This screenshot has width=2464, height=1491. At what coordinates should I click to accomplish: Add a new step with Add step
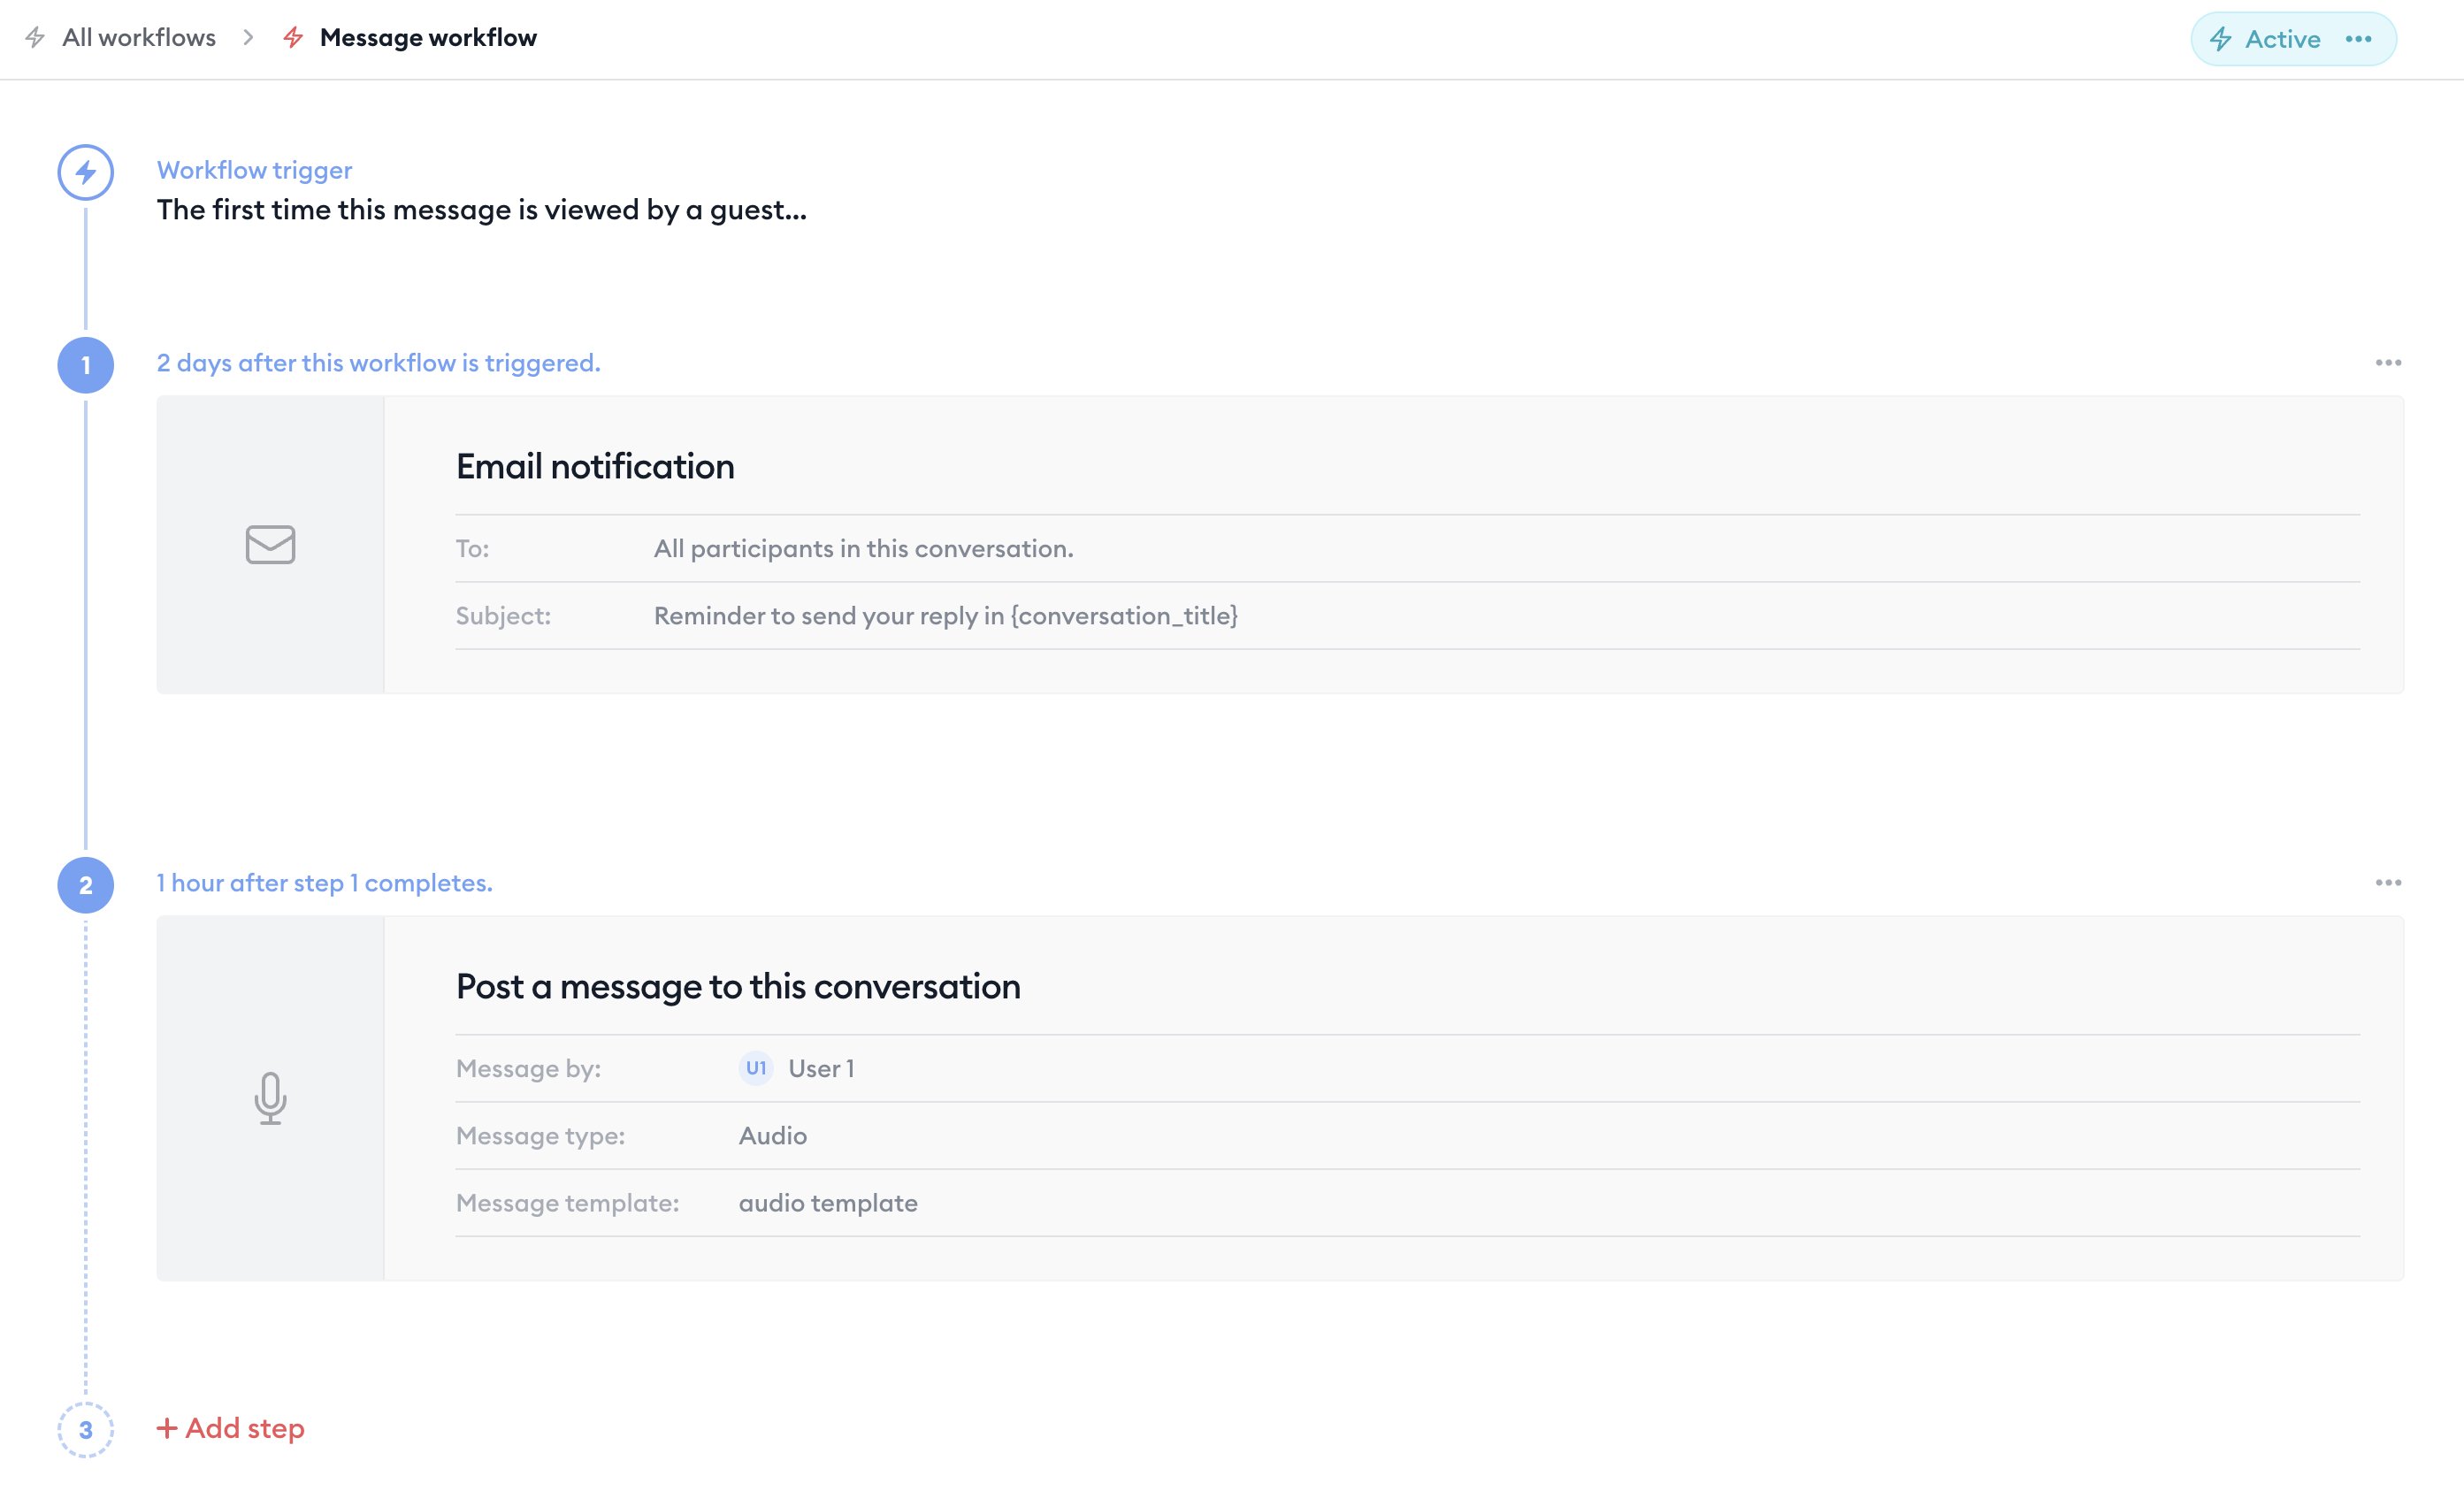point(231,1428)
